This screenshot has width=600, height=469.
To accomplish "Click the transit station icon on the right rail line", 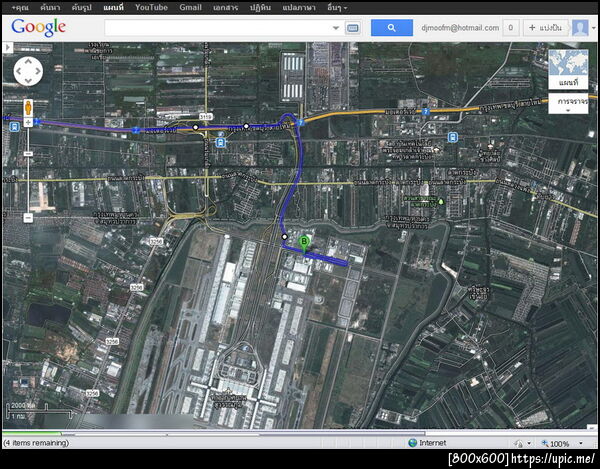I will 453,137.
